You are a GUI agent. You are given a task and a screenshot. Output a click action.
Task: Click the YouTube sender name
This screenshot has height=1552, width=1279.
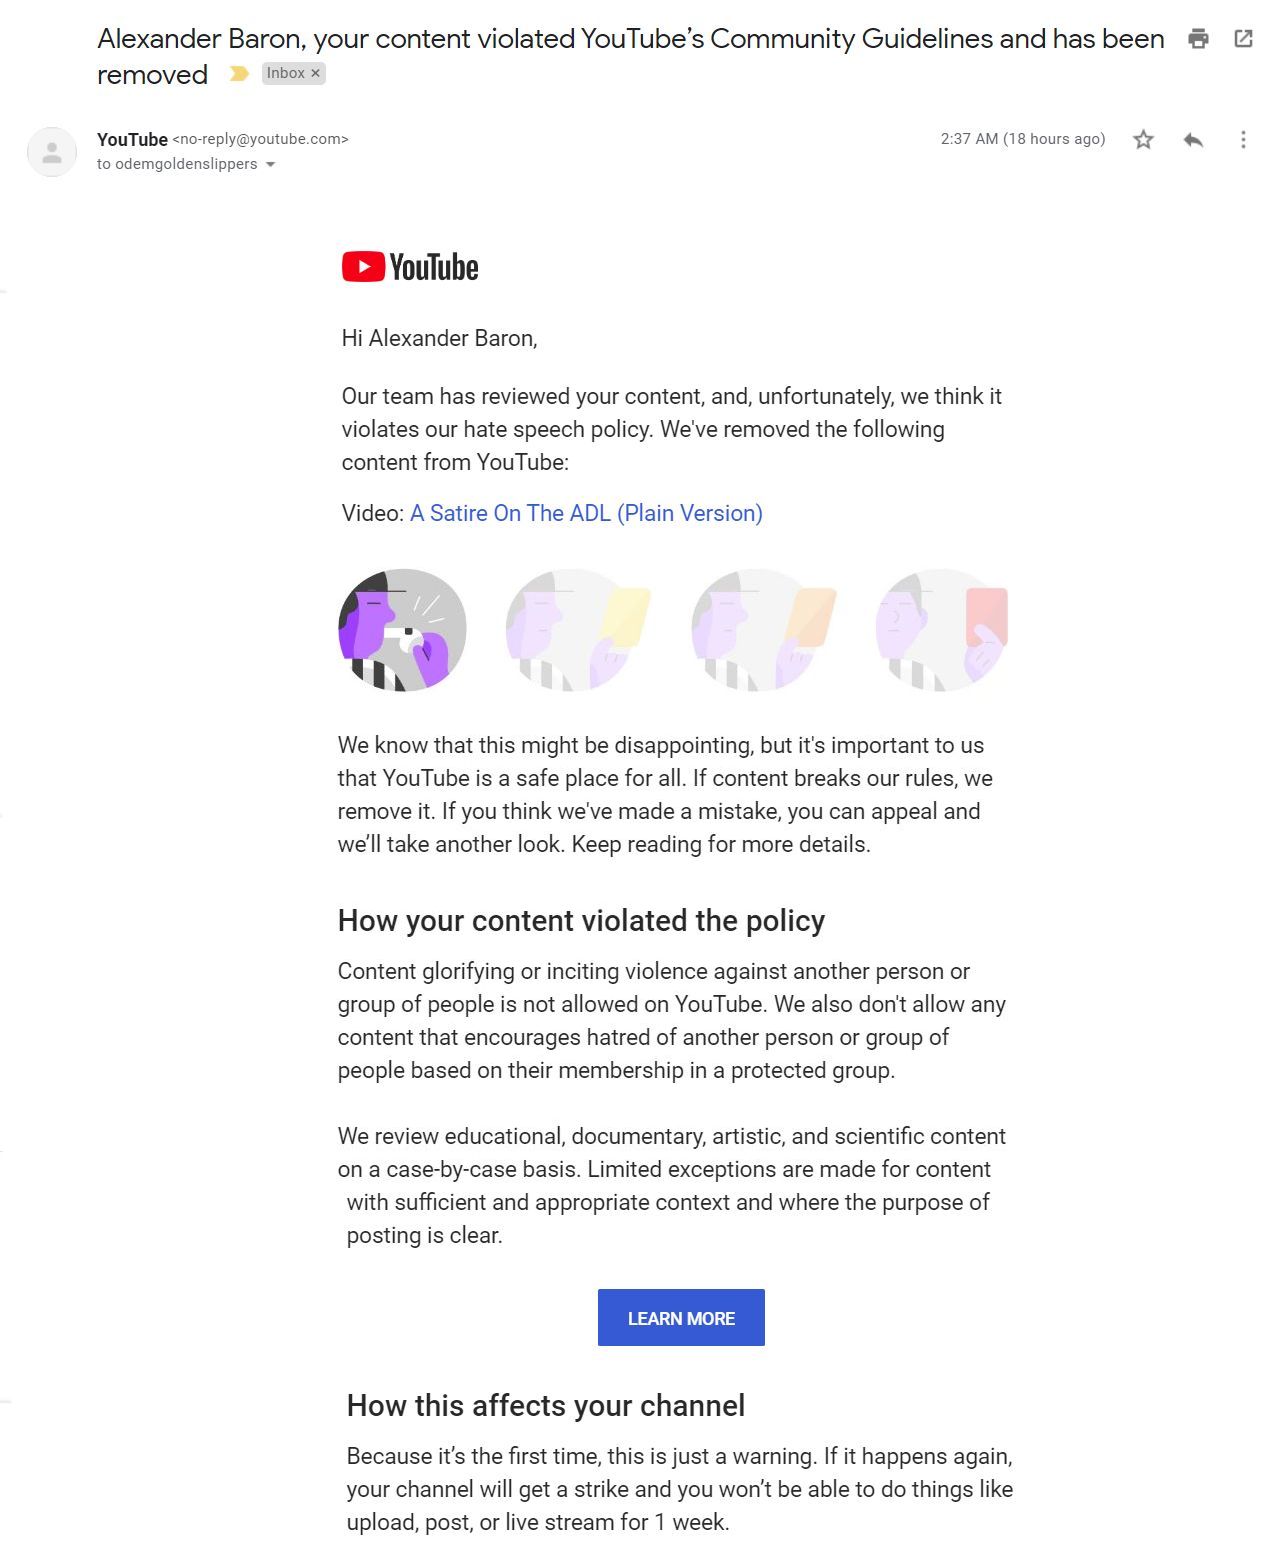(x=132, y=140)
